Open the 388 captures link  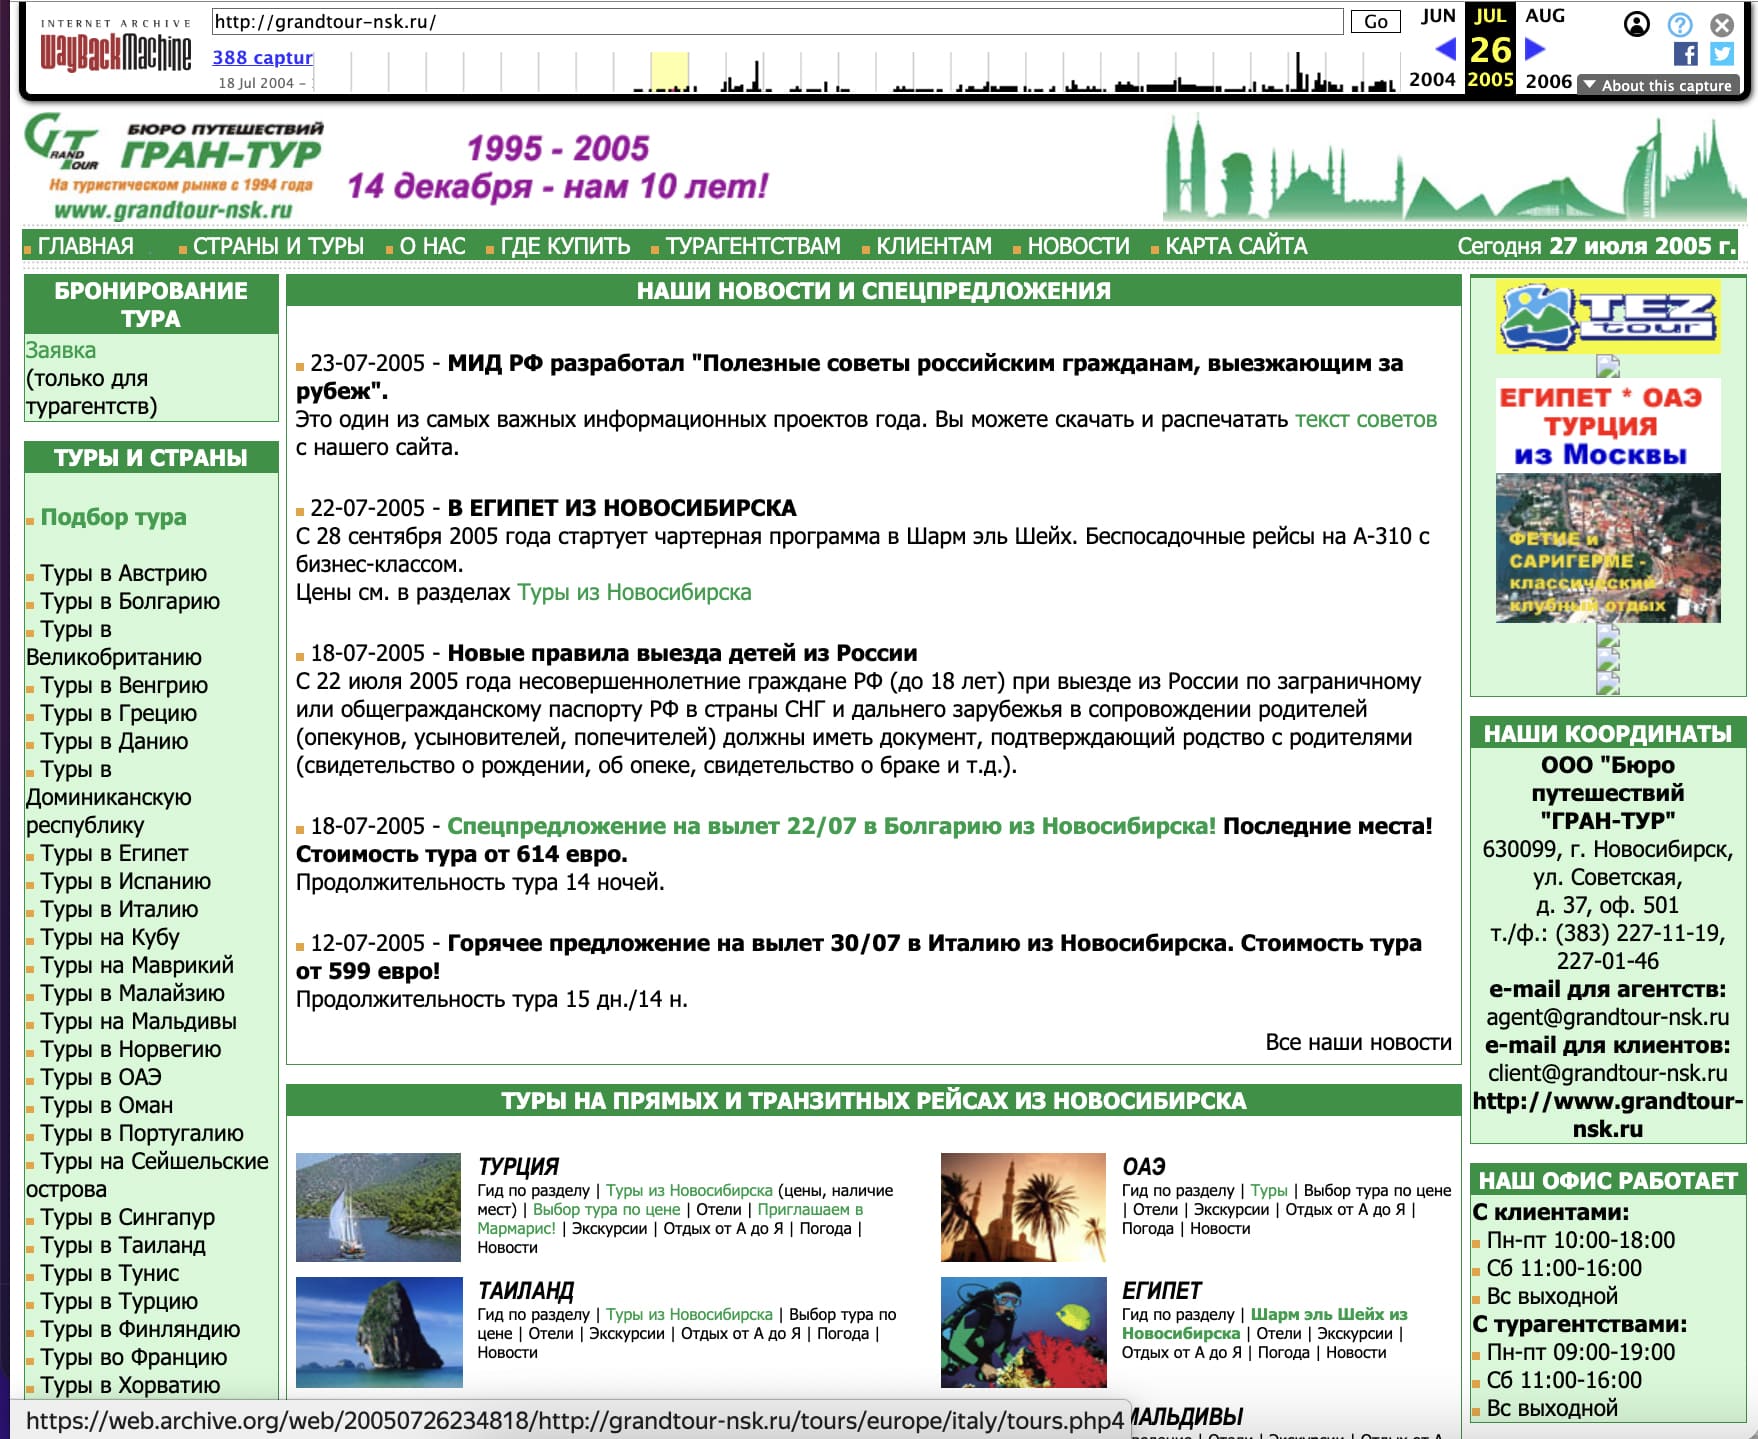[263, 57]
